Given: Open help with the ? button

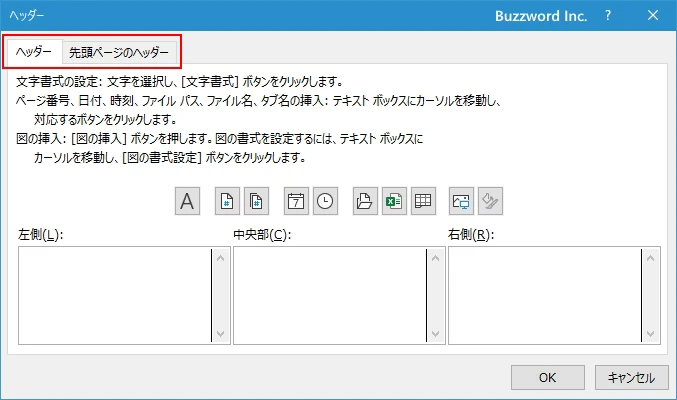Looking at the screenshot, I should pyautogui.click(x=608, y=16).
